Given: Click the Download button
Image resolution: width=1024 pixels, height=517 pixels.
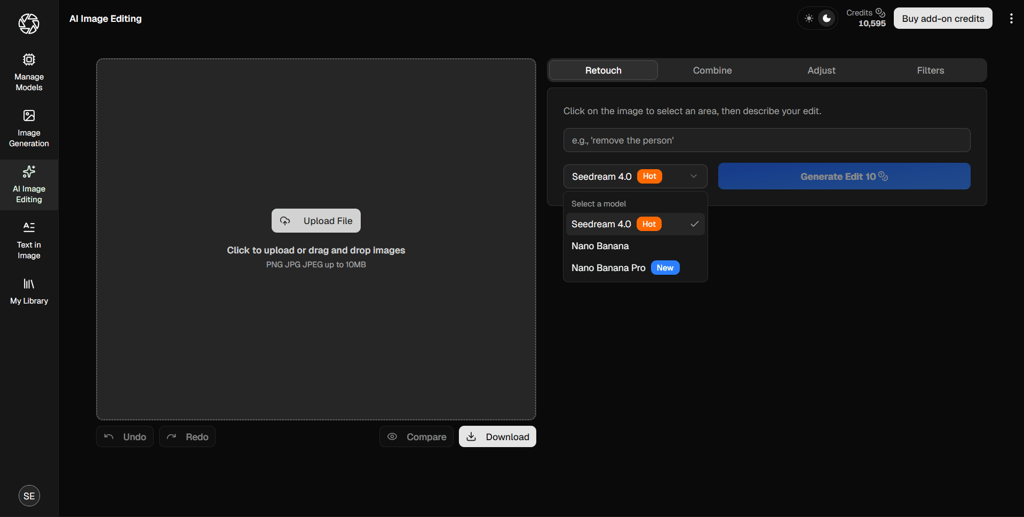Looking at the screenshot, I should pyautogui.click(x=498, y=437).
